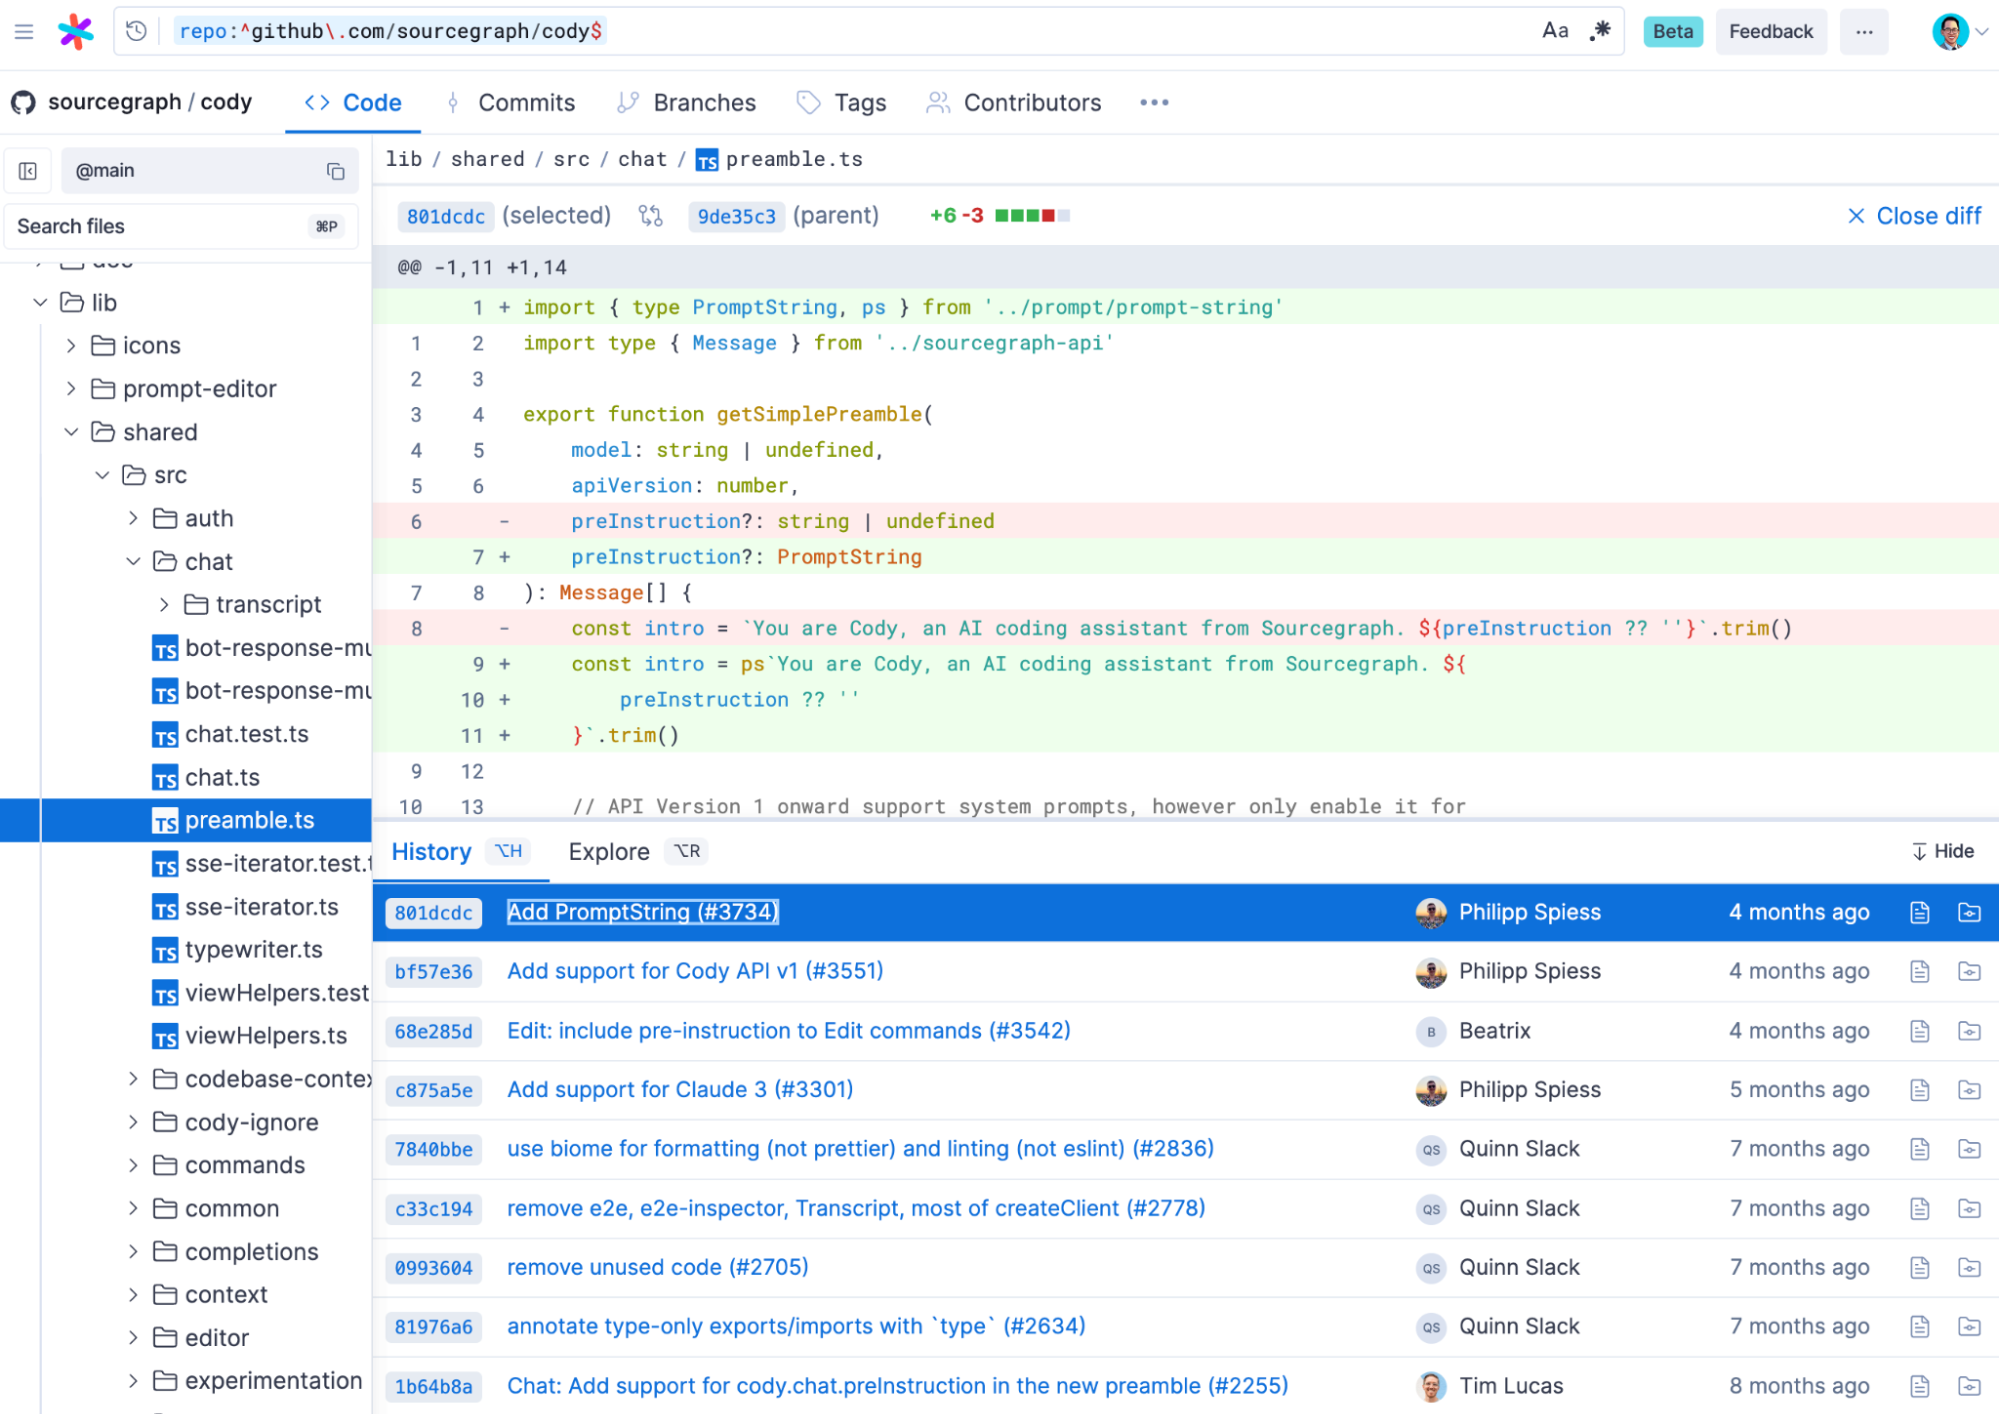
Task: Switch to the Code tab
Action: click(353, 103)
